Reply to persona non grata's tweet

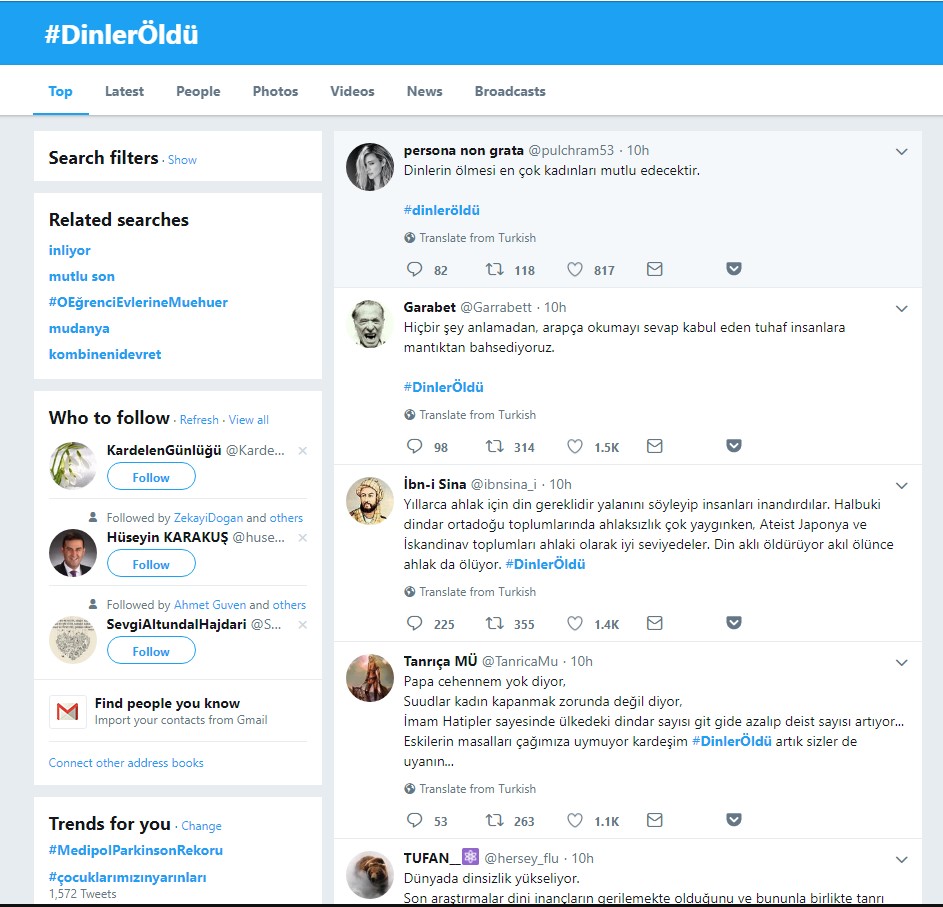pyautogui.click(x=414, y=269)
